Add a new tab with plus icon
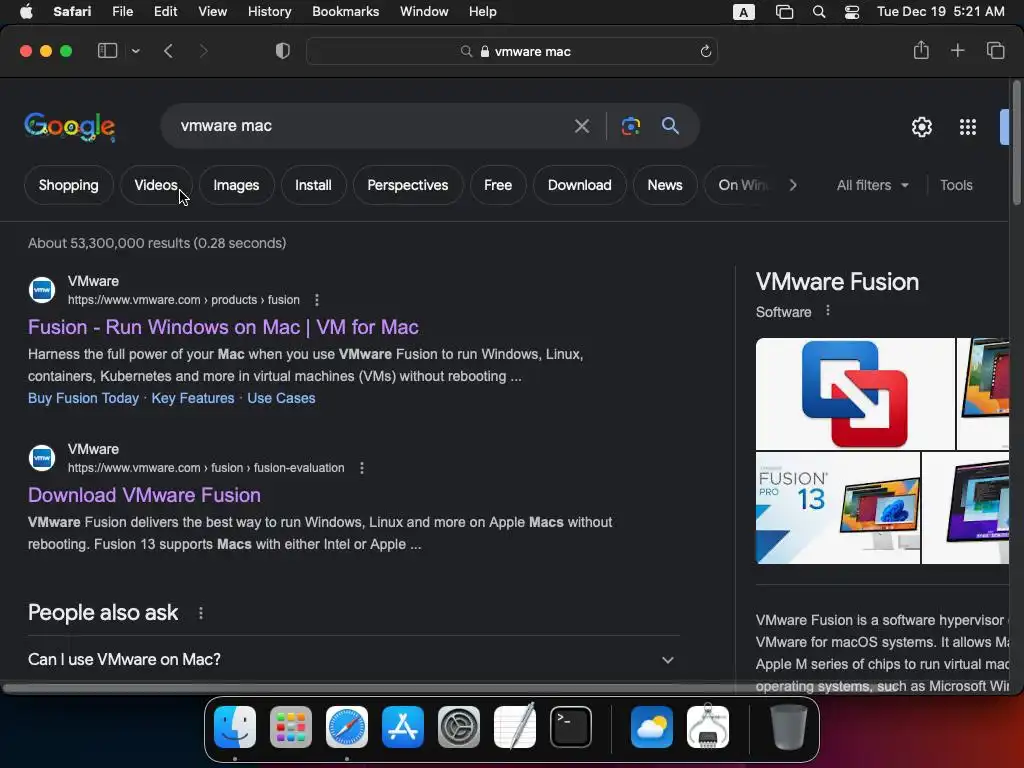The image size is (1024, 768). click(957, 50)
